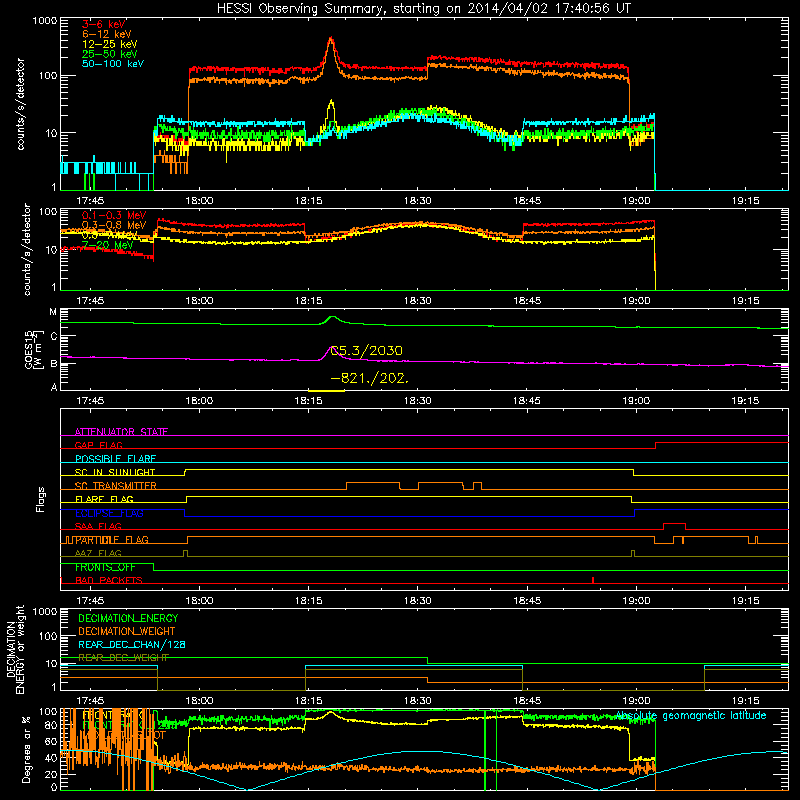
Task: Click the '1000' label on top panel axis
Action: coord(44,21)
